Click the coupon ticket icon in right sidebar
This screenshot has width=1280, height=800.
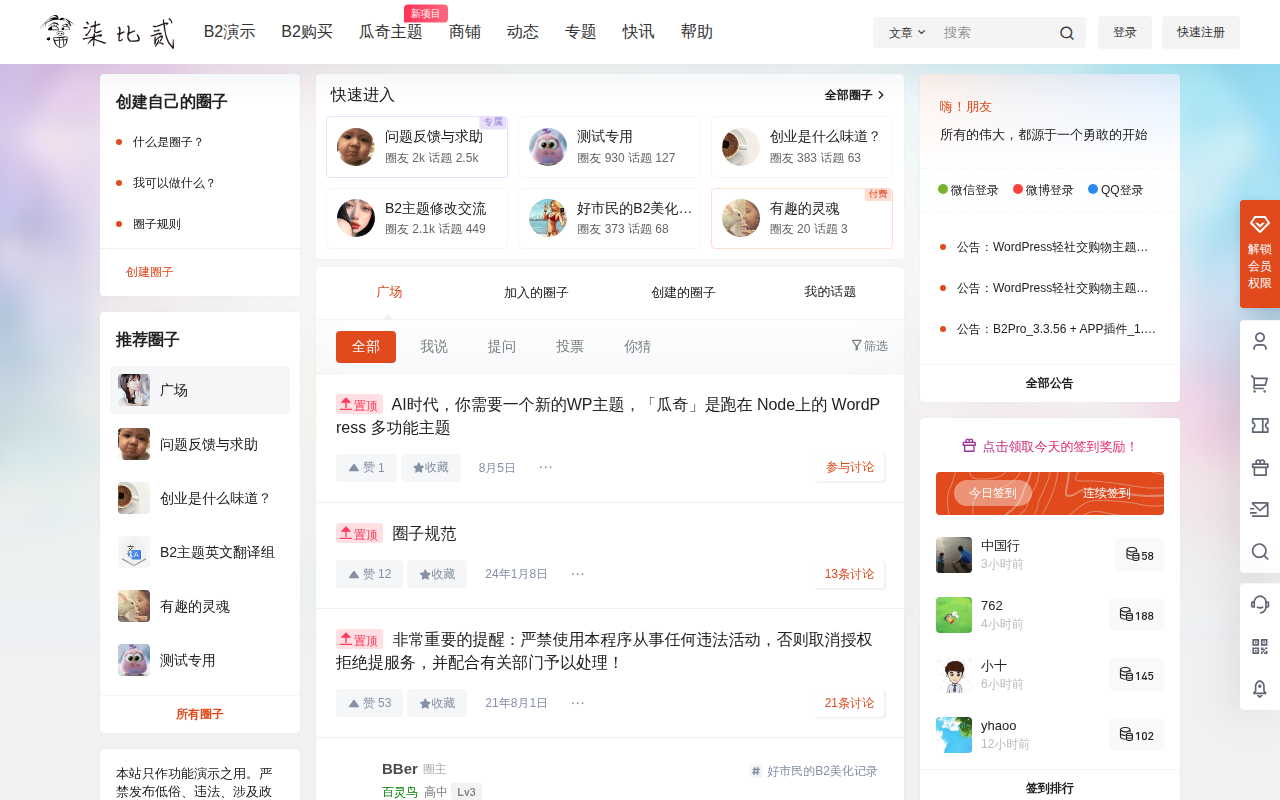(x=1260, y=425)
